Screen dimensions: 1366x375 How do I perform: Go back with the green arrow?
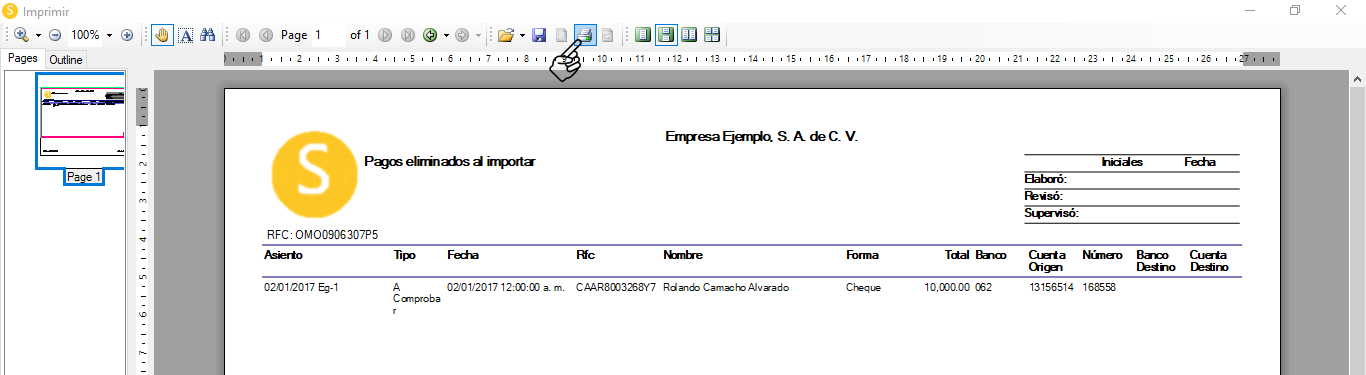(x=430, y=35)
